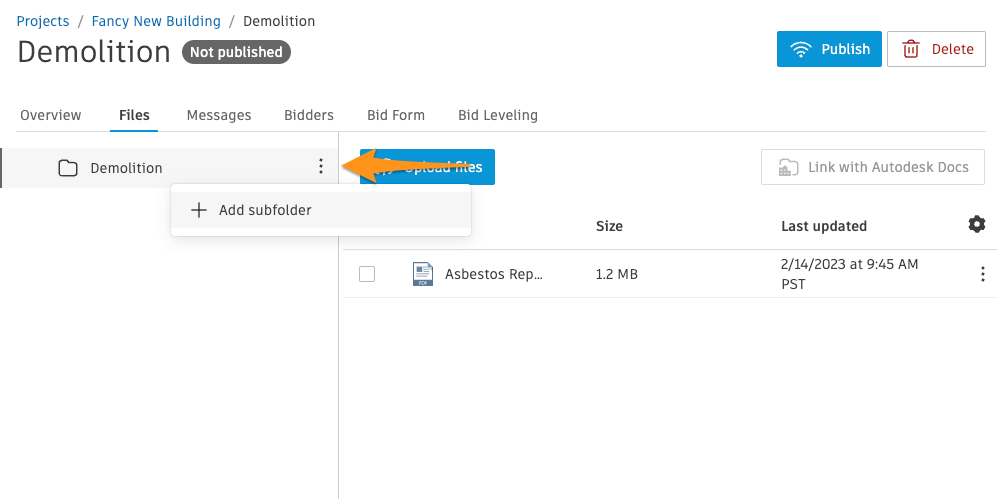997x499 pixels.
Task: Open the Fancy New Building breadcrumb link
Action: pyautogui.click(x=156, y=21)
